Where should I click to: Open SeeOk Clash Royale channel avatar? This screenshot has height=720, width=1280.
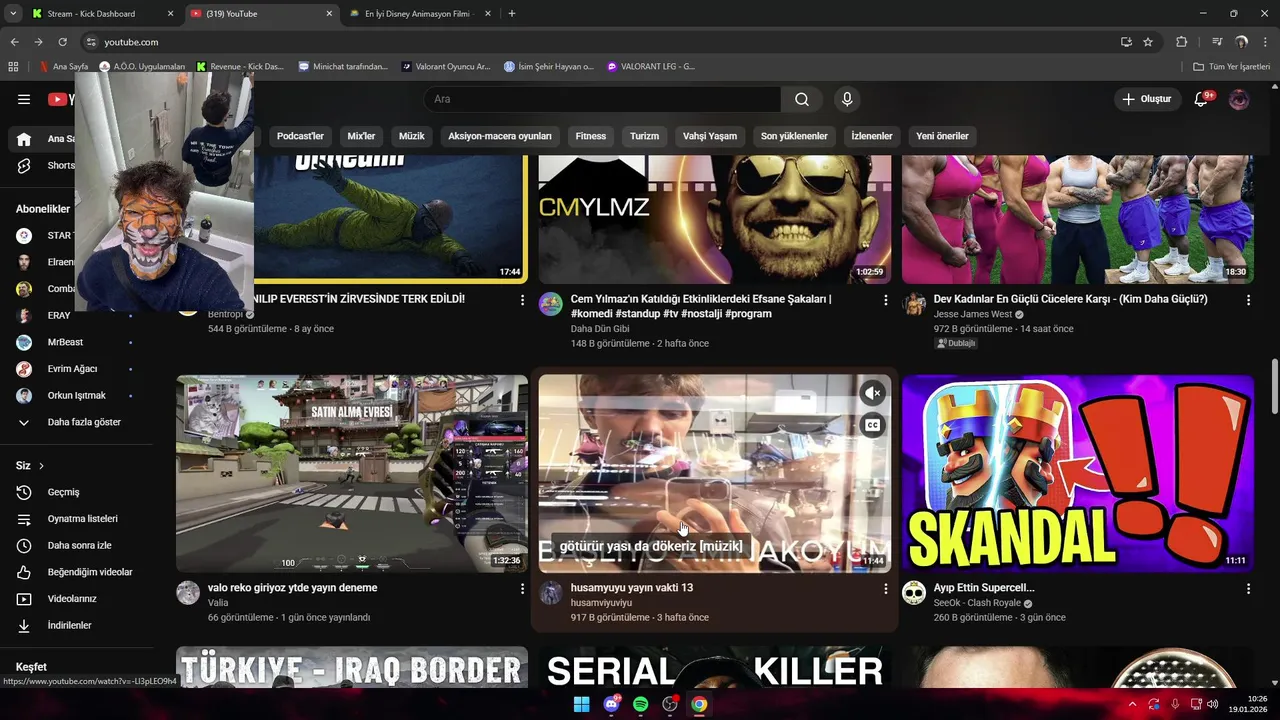914,593
